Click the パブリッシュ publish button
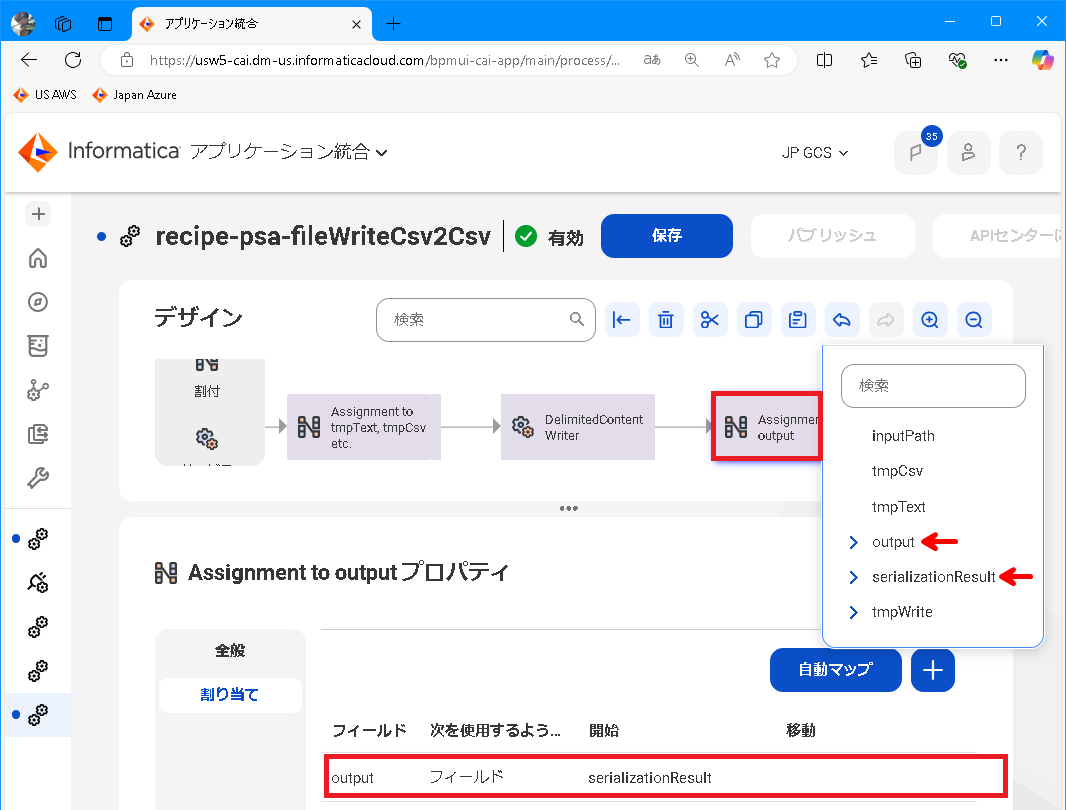1066x810 pixels. (x=832, y=236)
